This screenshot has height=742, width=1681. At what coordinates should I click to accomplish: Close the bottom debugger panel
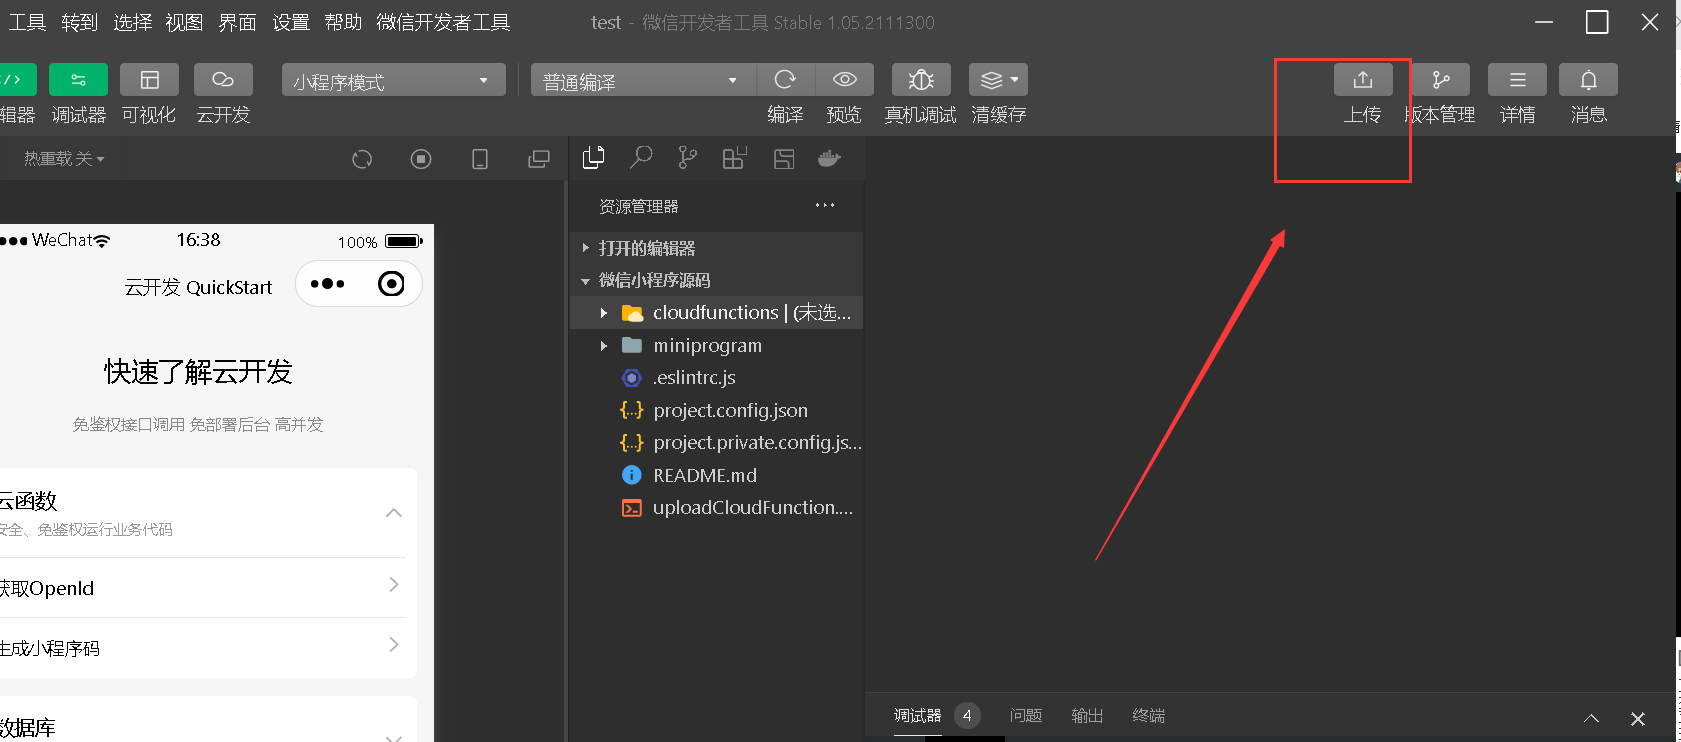[1637, 718]
